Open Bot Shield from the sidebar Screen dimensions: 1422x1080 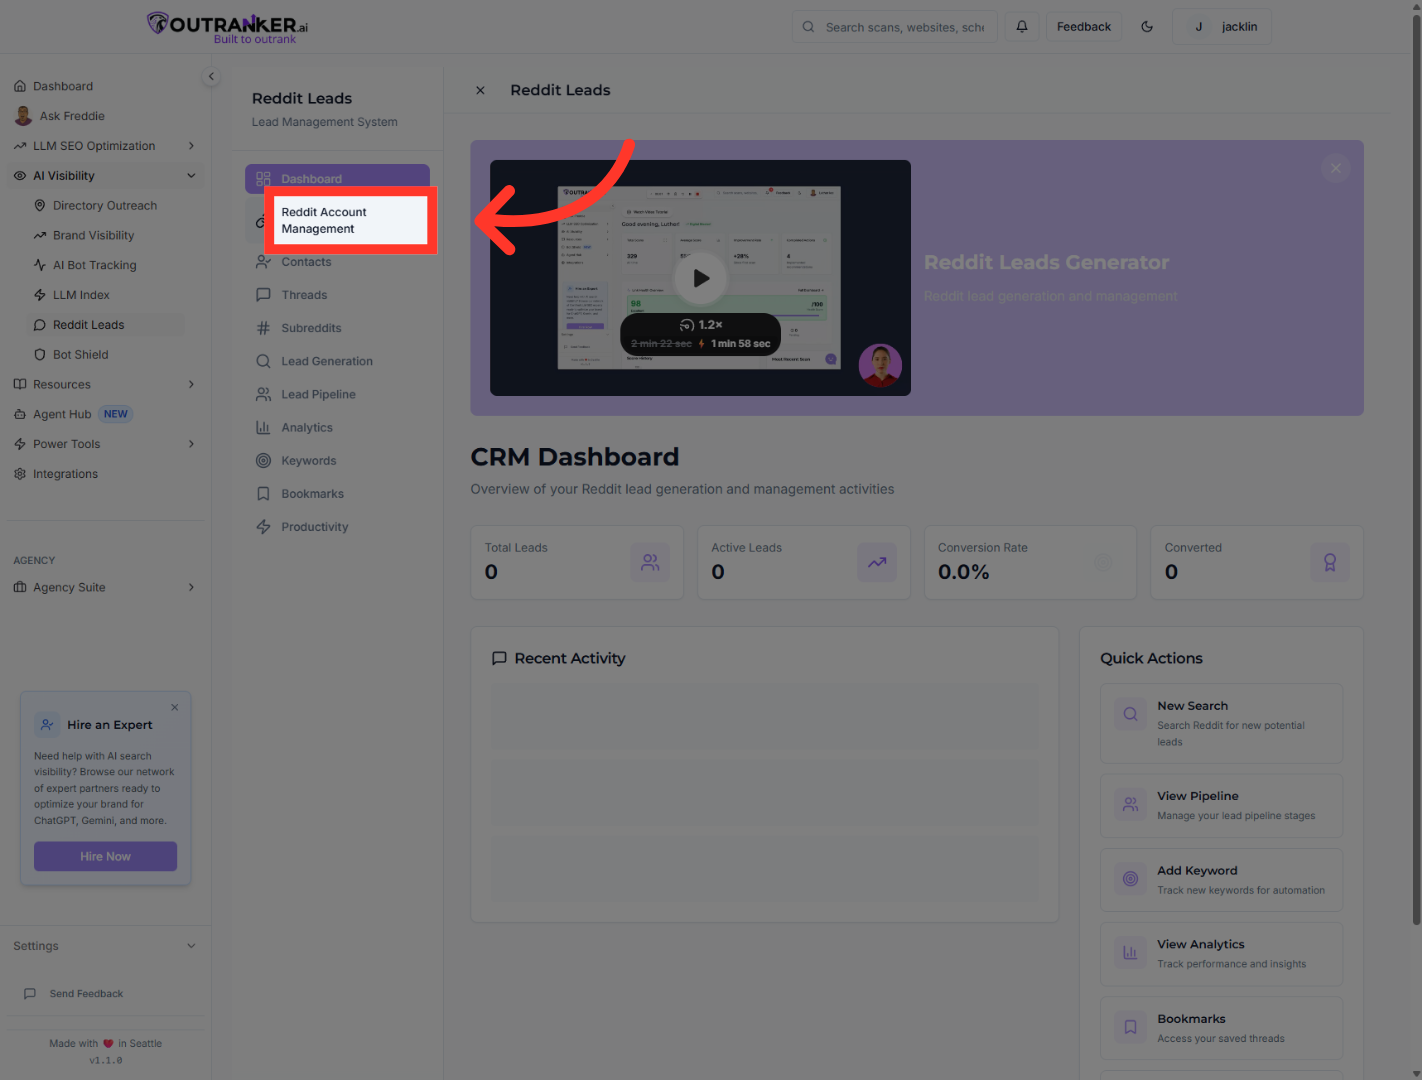pos(78,354)
